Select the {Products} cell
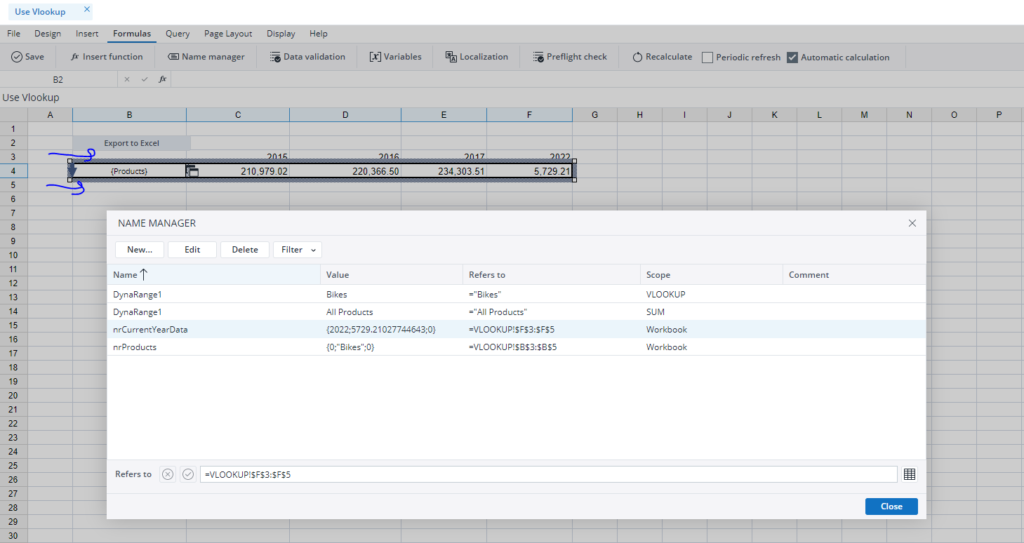This screenshot has height=543, width=1024. coord(129,171)
